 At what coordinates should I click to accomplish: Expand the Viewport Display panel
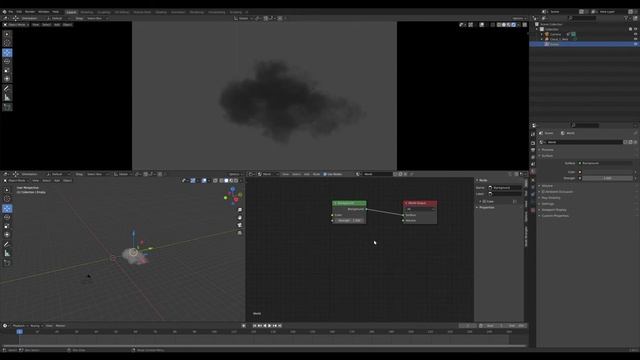(x=552, y=210)
